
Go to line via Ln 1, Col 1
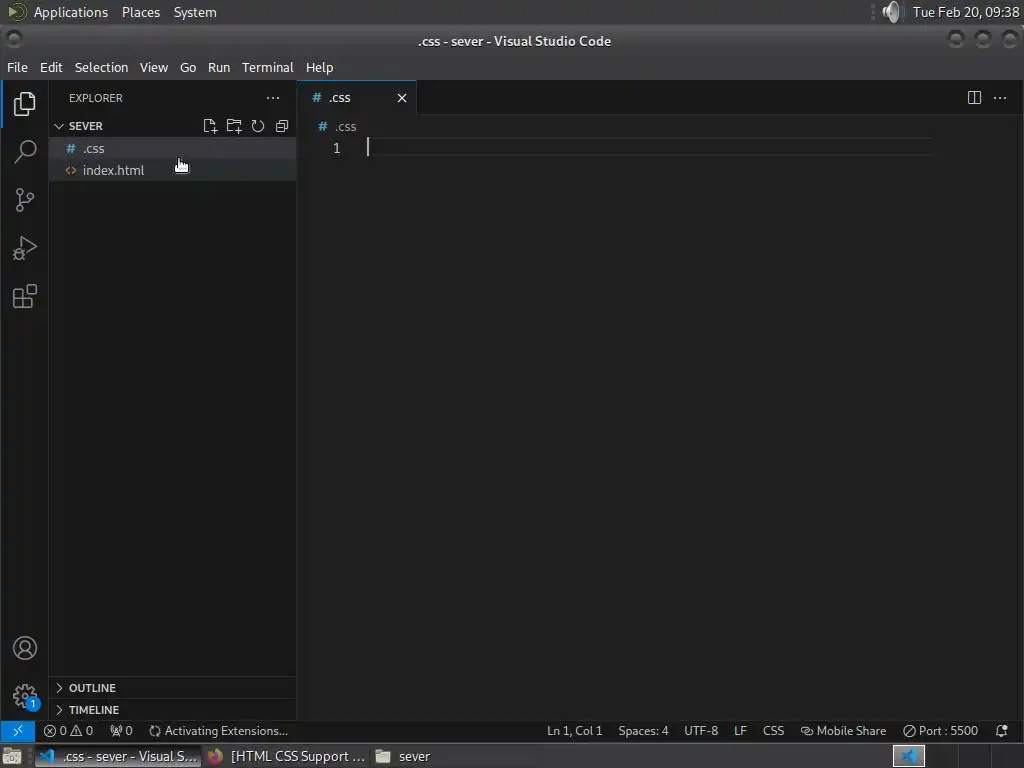[574, 731]
